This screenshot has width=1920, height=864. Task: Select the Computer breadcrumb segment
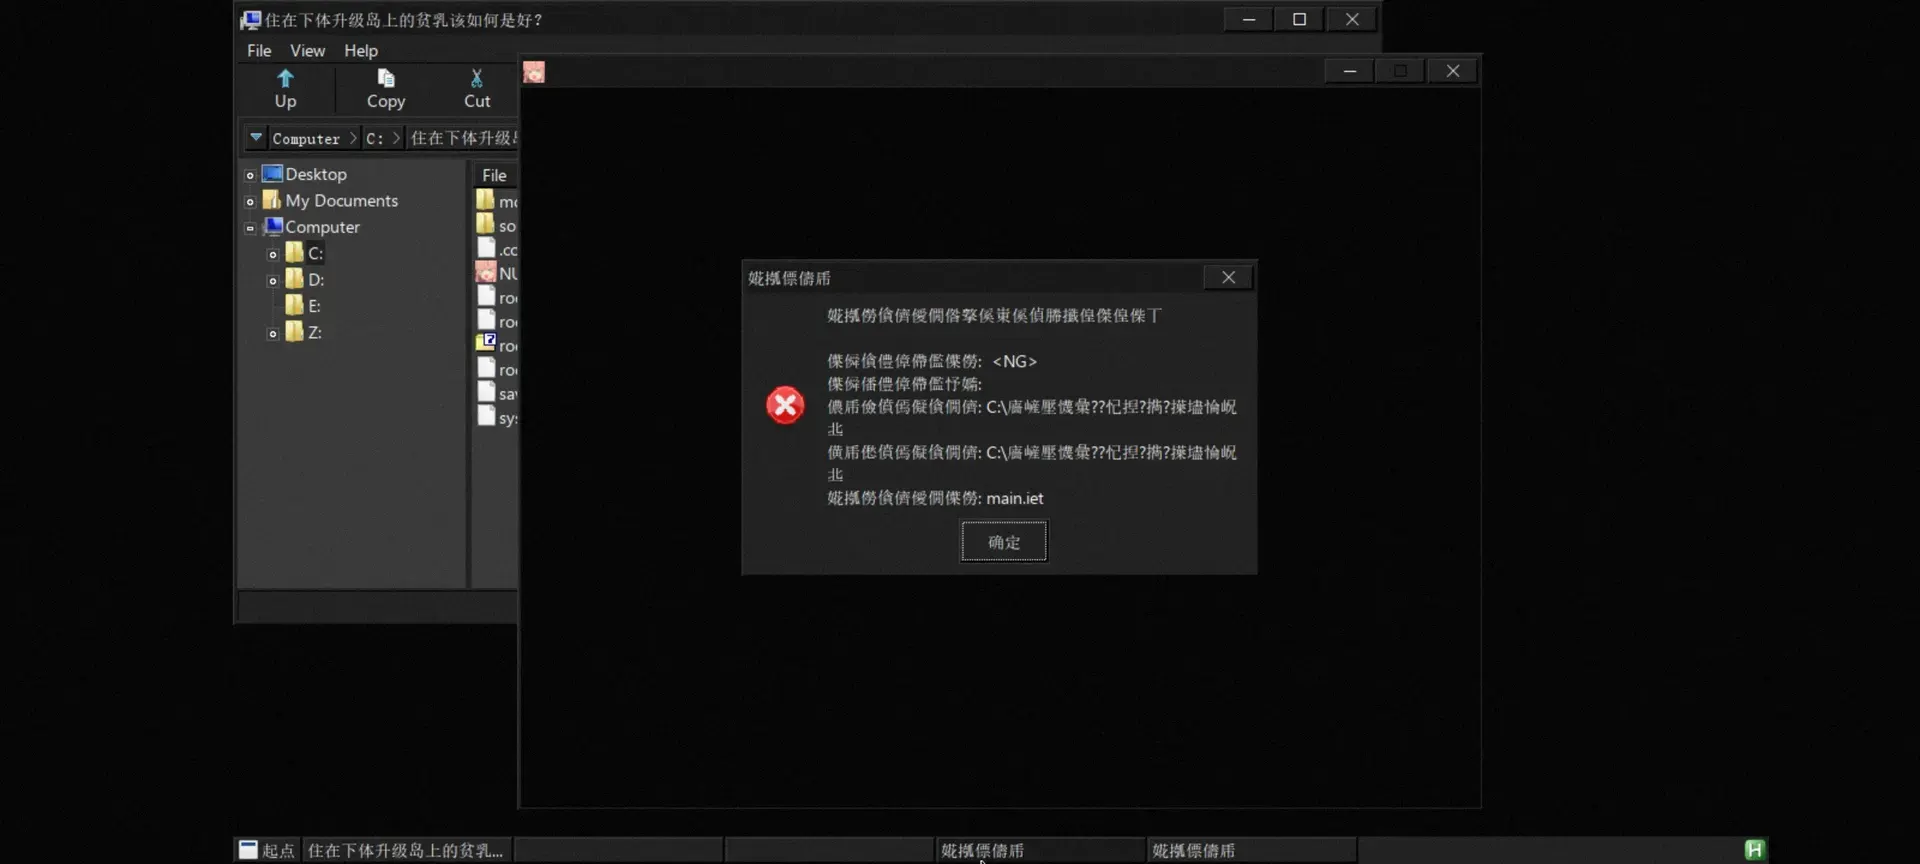click(x=306, y=138)
